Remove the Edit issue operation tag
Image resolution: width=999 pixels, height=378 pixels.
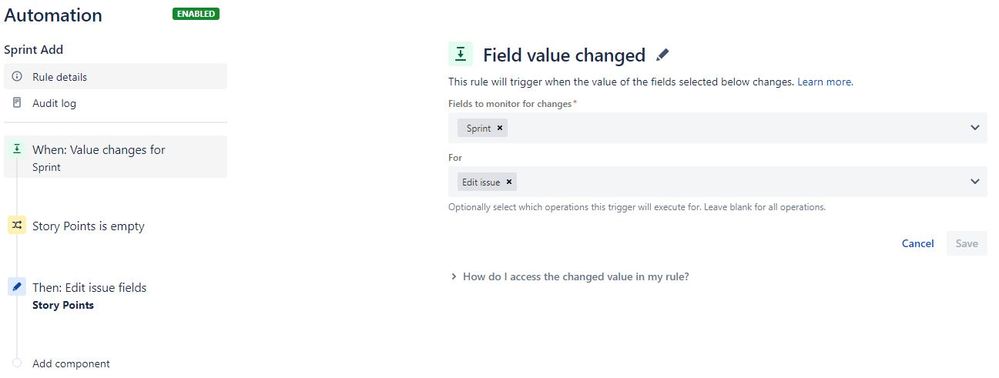coord(508,182)
